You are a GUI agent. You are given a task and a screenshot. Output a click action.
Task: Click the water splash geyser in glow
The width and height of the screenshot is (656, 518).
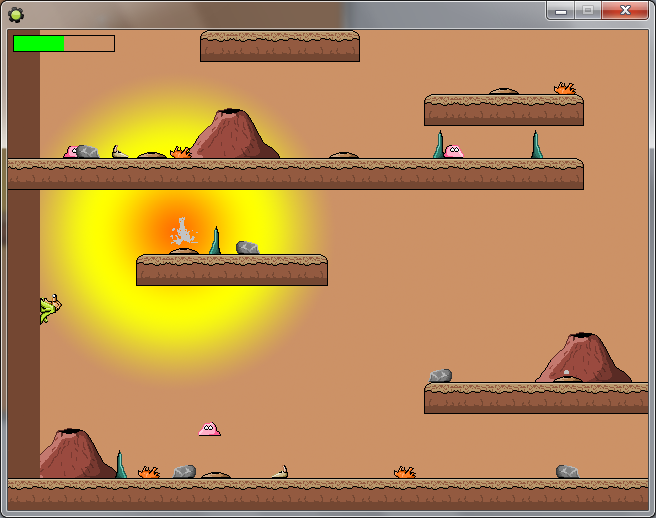pos(182,235)
